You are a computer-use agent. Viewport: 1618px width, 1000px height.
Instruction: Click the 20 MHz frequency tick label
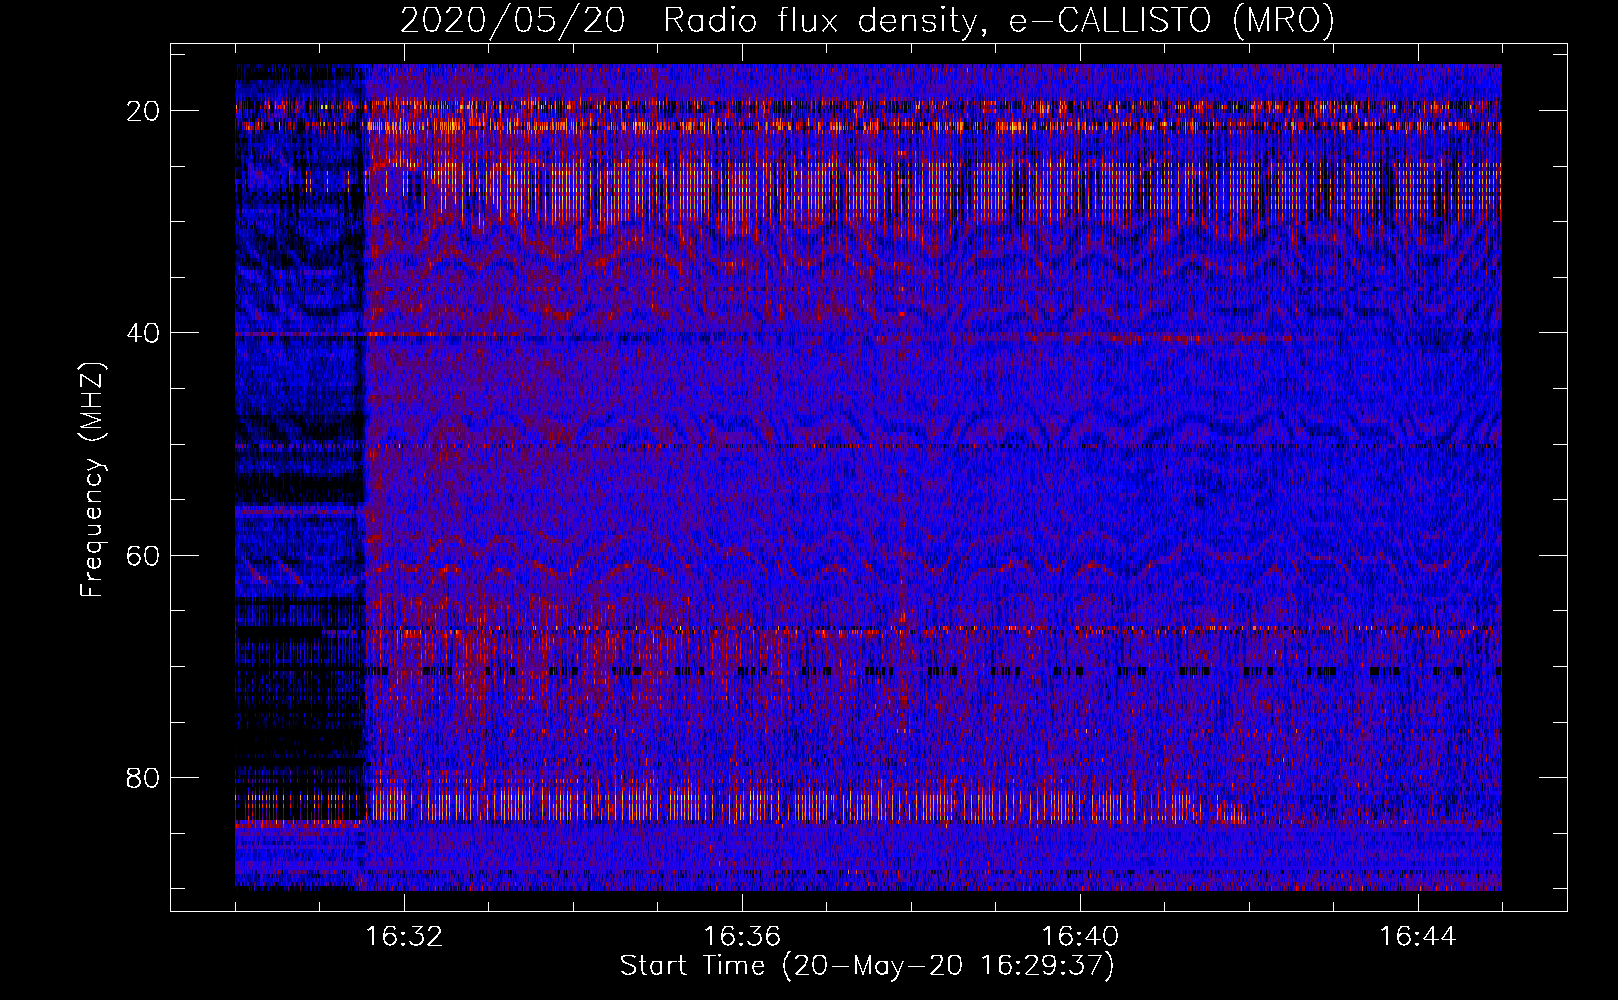pos(144,110)
